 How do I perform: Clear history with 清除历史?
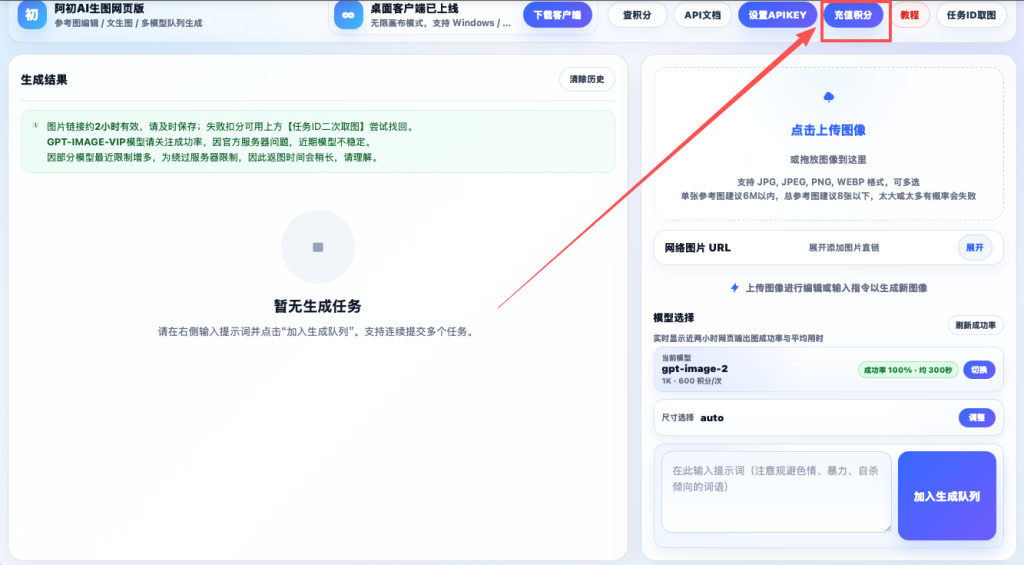click(586, 79)
